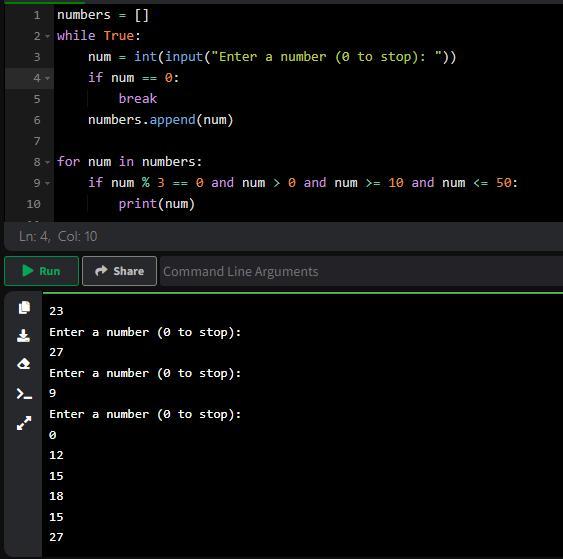Click on numbers.append(num) line
The width and height of the screenshot is (563, 559).
coord(160,120)
